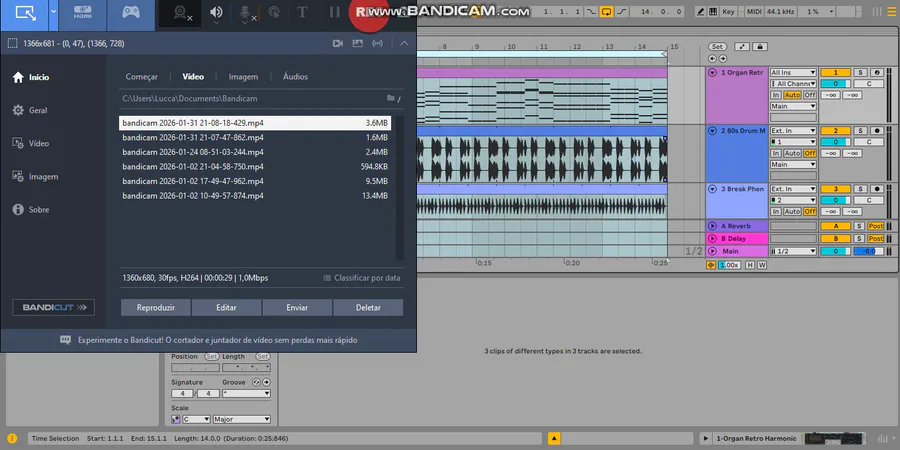Click the video camera icon in Bandicam info bar

338,44
